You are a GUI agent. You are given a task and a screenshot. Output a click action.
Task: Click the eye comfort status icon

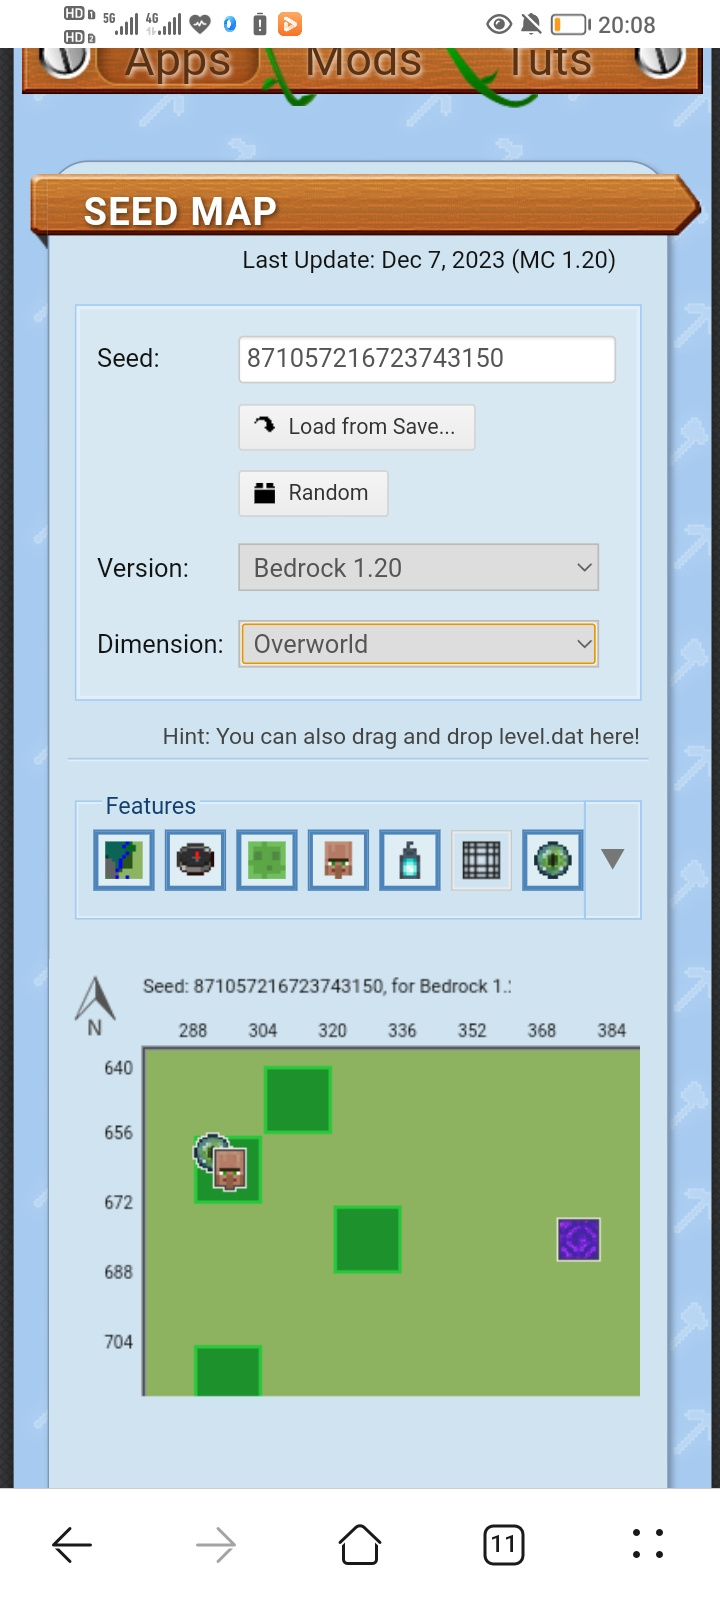coord(499,24)
